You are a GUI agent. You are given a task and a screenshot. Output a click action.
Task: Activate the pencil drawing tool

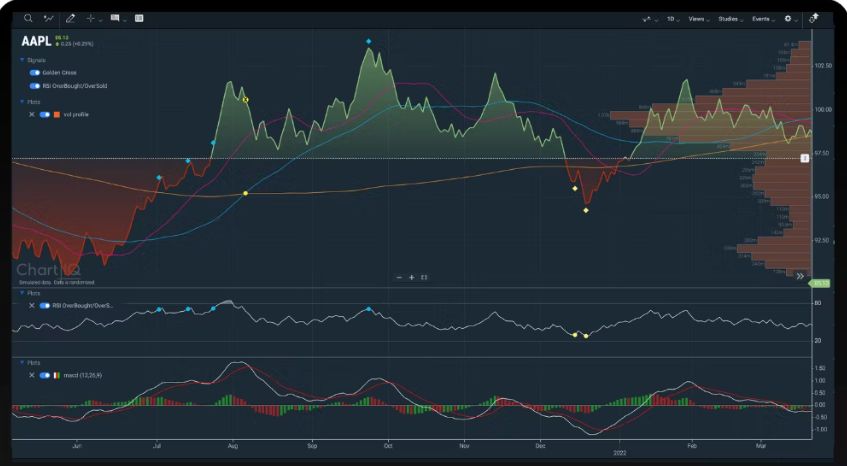click(x=70, y=18)
